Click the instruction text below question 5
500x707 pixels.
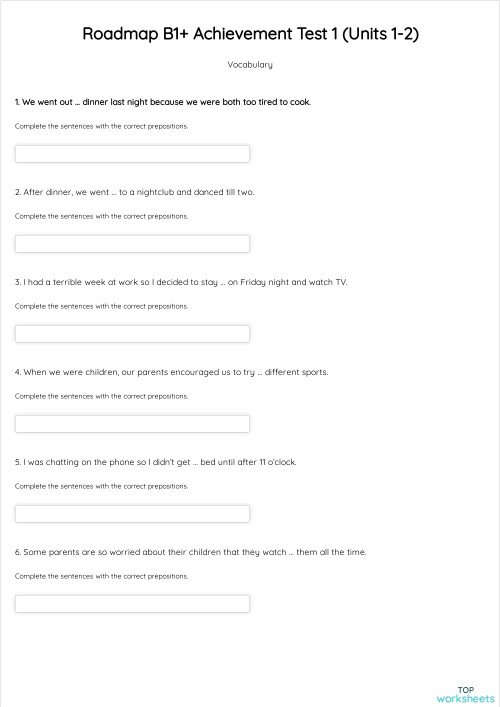pyautogui.click(x=101, y=486)
